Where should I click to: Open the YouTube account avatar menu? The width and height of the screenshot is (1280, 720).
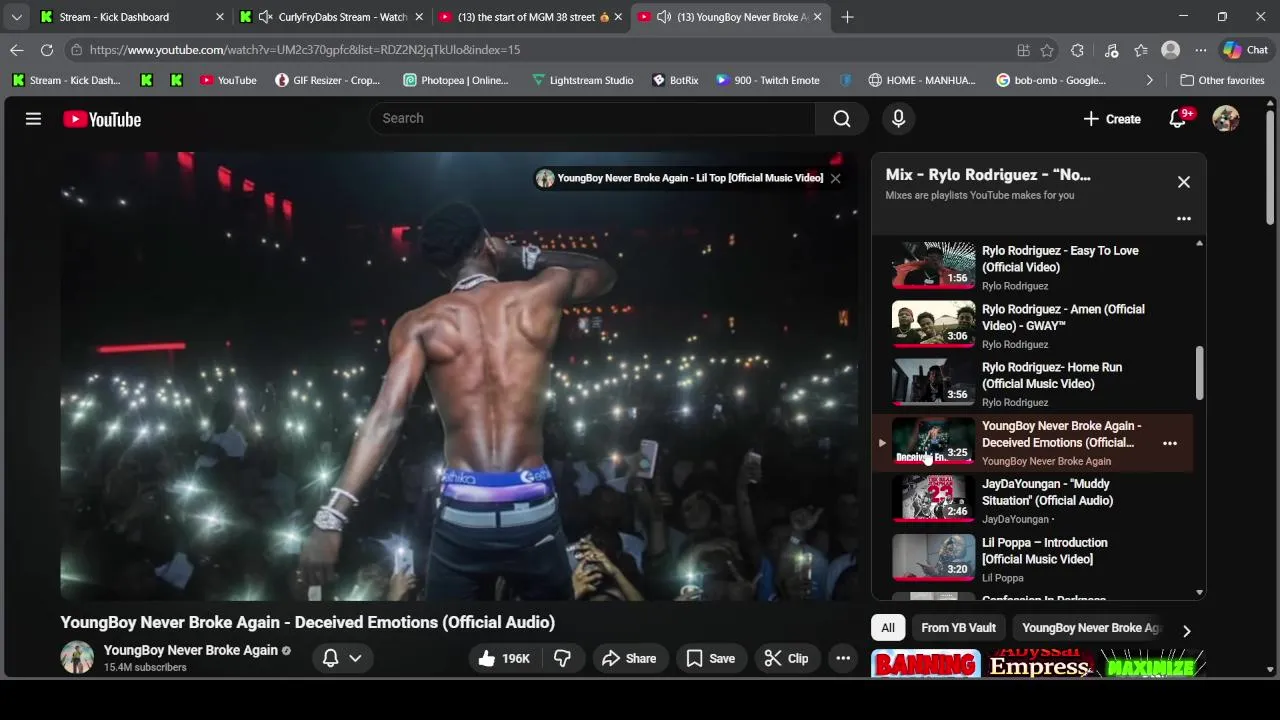[x=1226, y=119]
